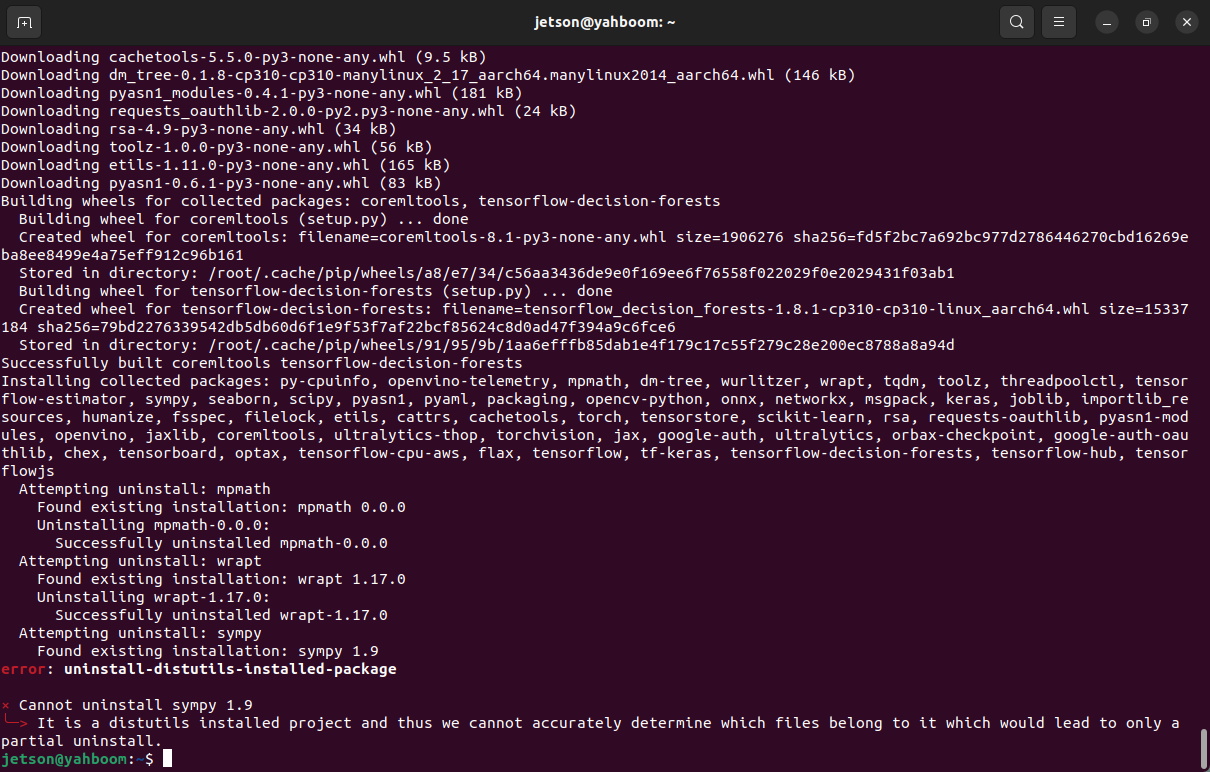Click the Found existing installation sympy line

tap(208, 651)
